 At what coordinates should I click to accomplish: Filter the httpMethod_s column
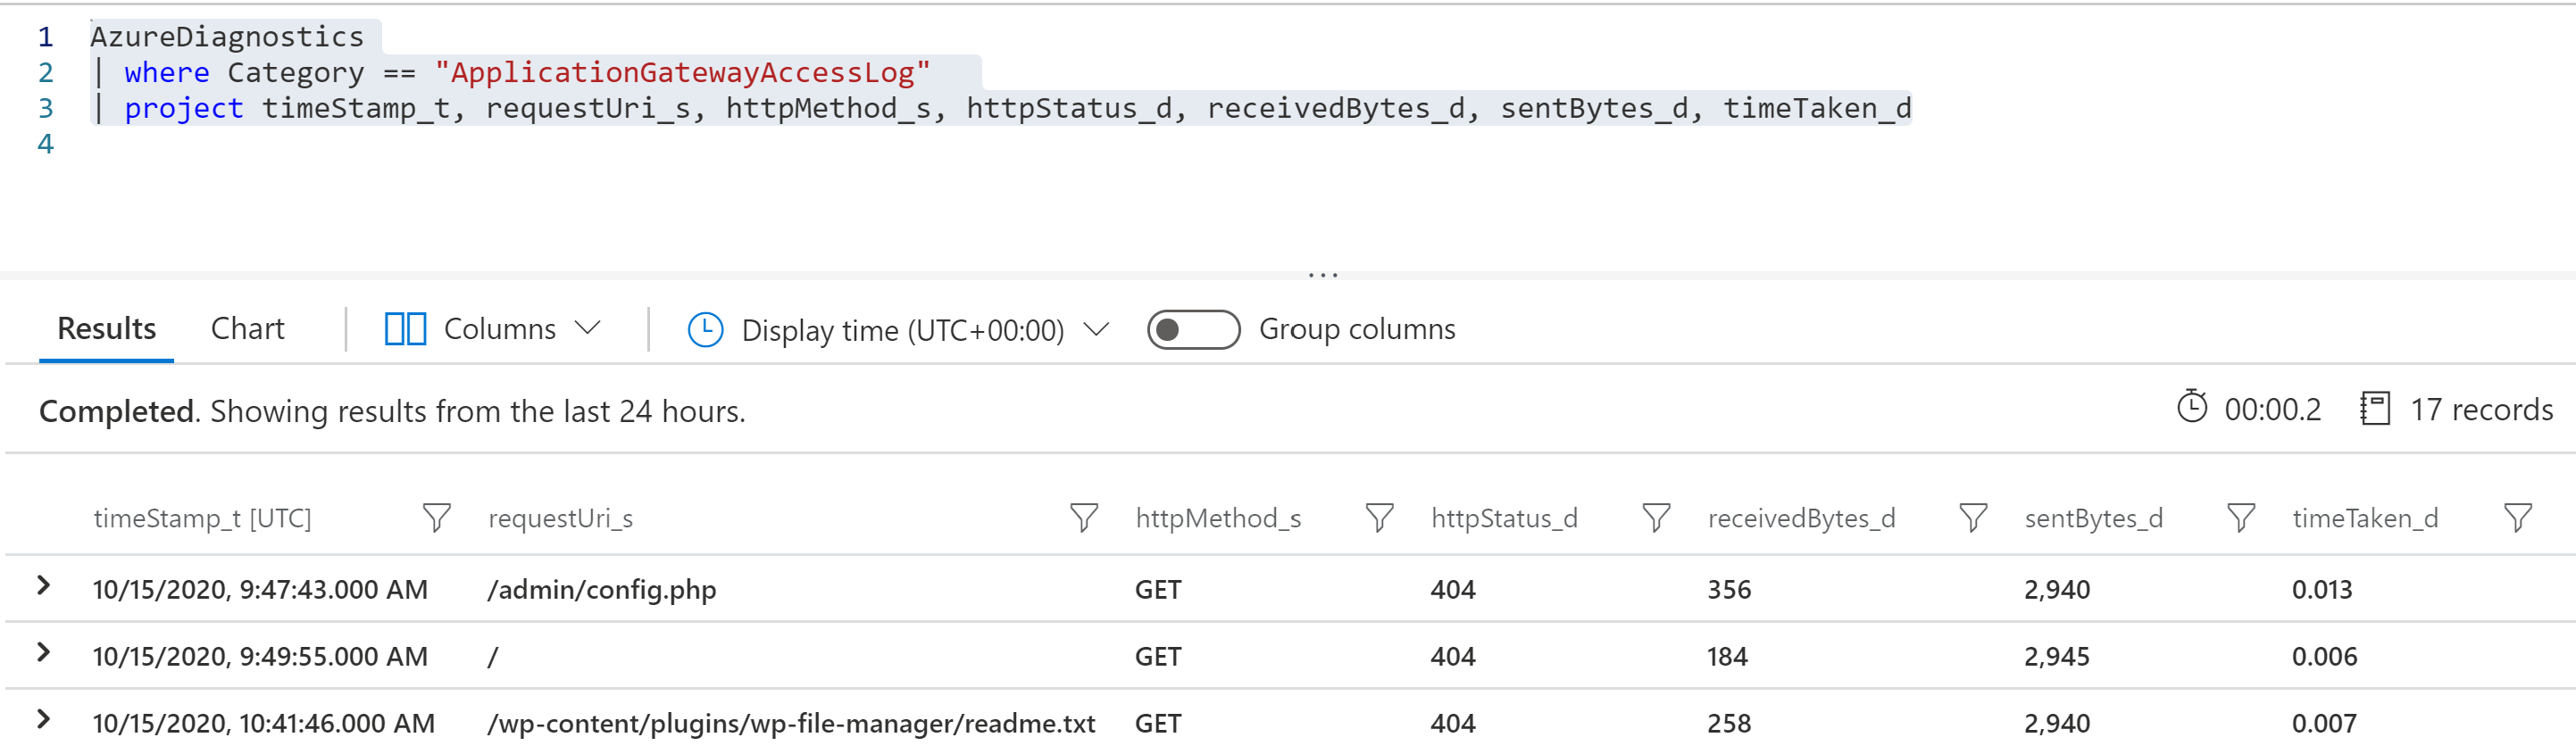(x=1379, y=518)
